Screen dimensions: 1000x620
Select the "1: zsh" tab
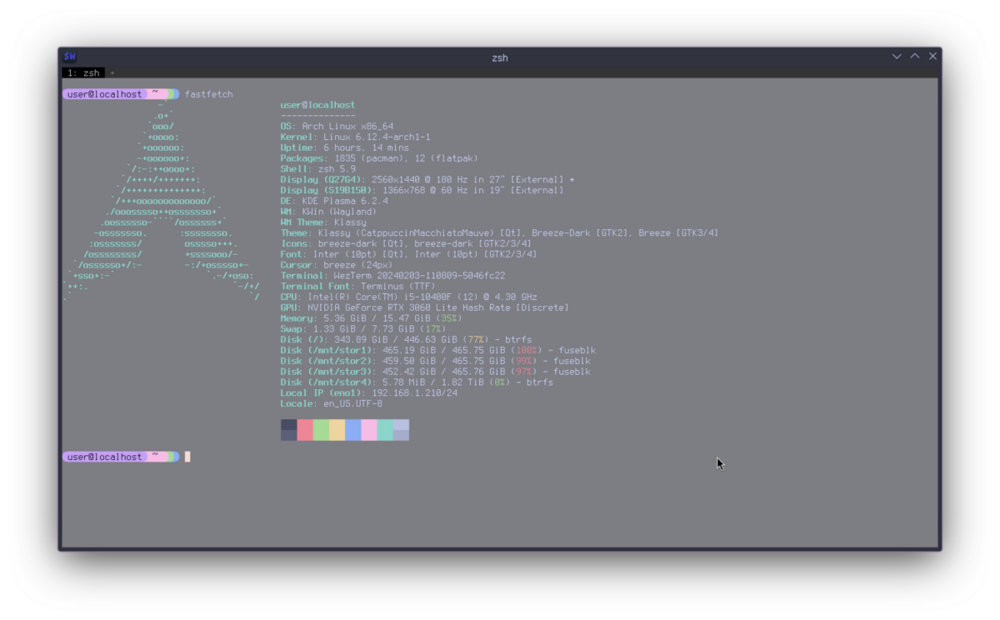coord(84,73)
